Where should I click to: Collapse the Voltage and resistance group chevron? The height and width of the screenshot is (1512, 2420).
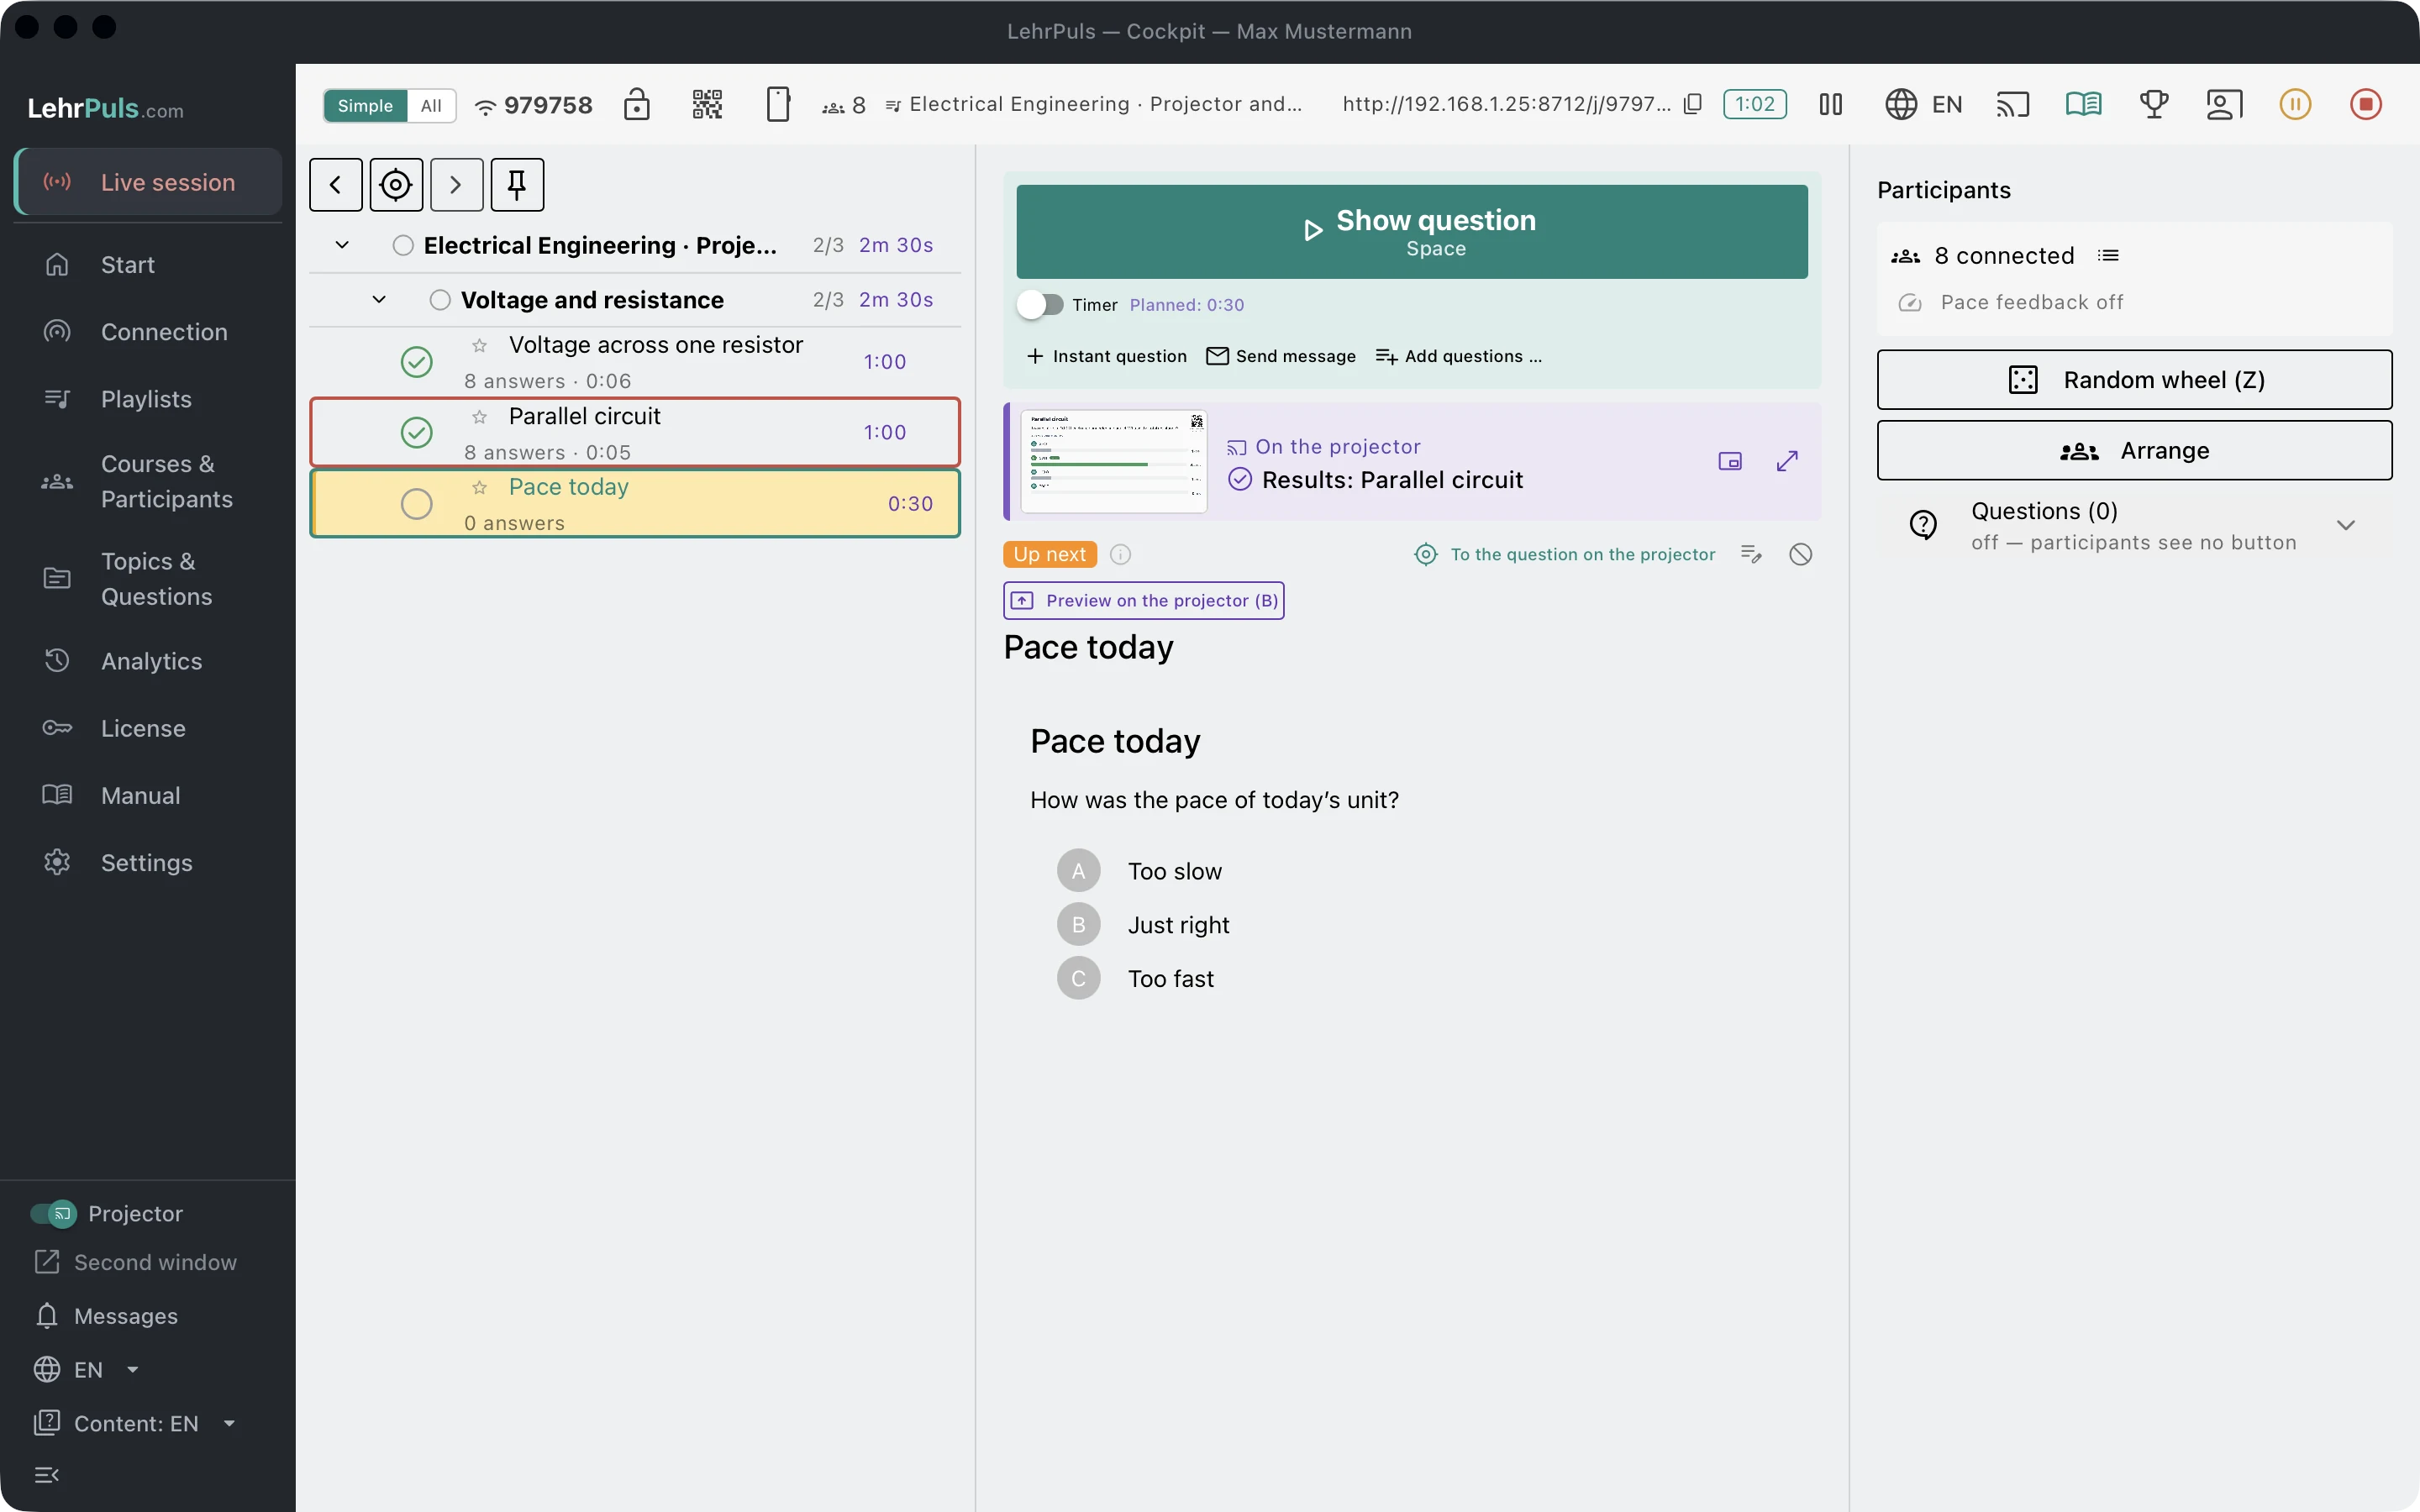[x=379, y=300]
